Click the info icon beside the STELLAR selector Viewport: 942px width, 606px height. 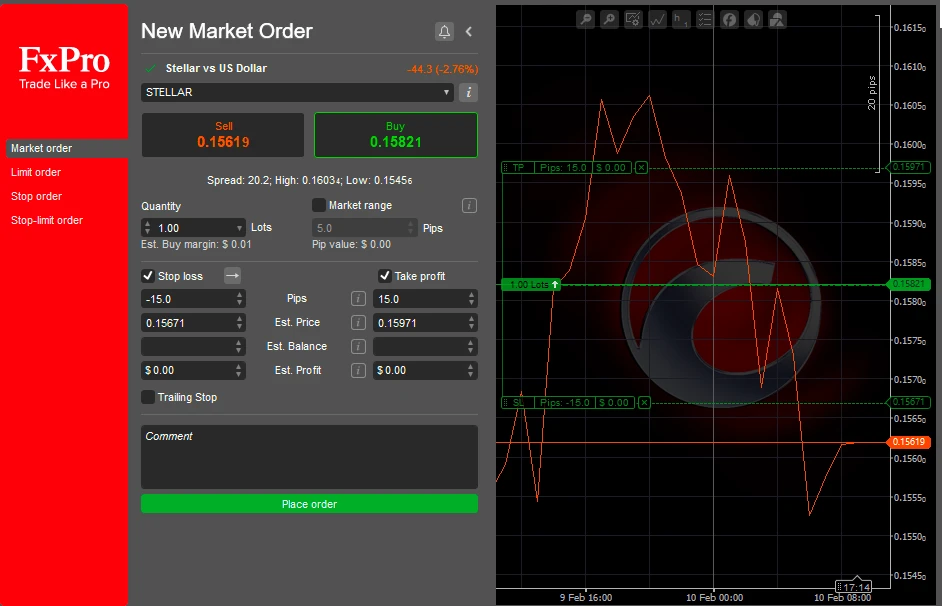(x=467, y=92)
